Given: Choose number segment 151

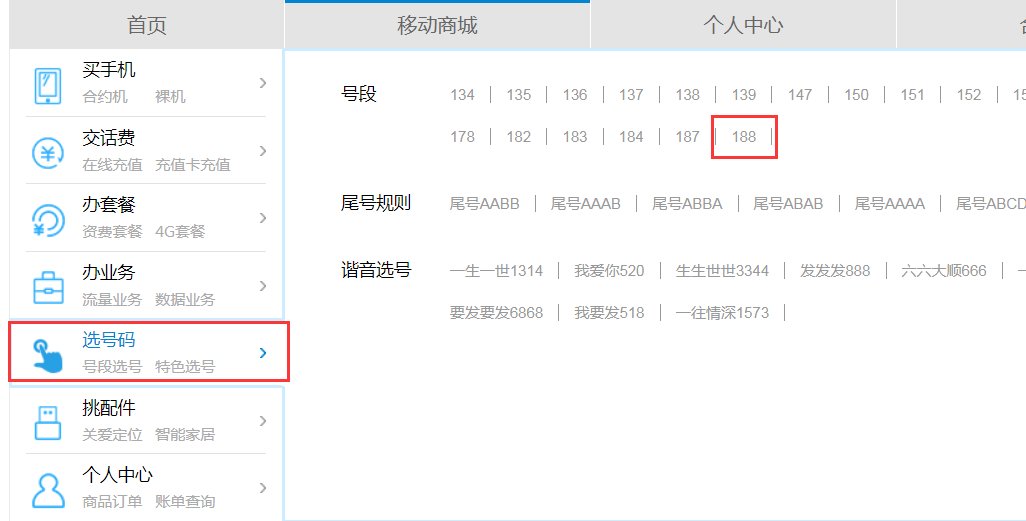Looking at the screenshot, I should [x=912, y=95].
